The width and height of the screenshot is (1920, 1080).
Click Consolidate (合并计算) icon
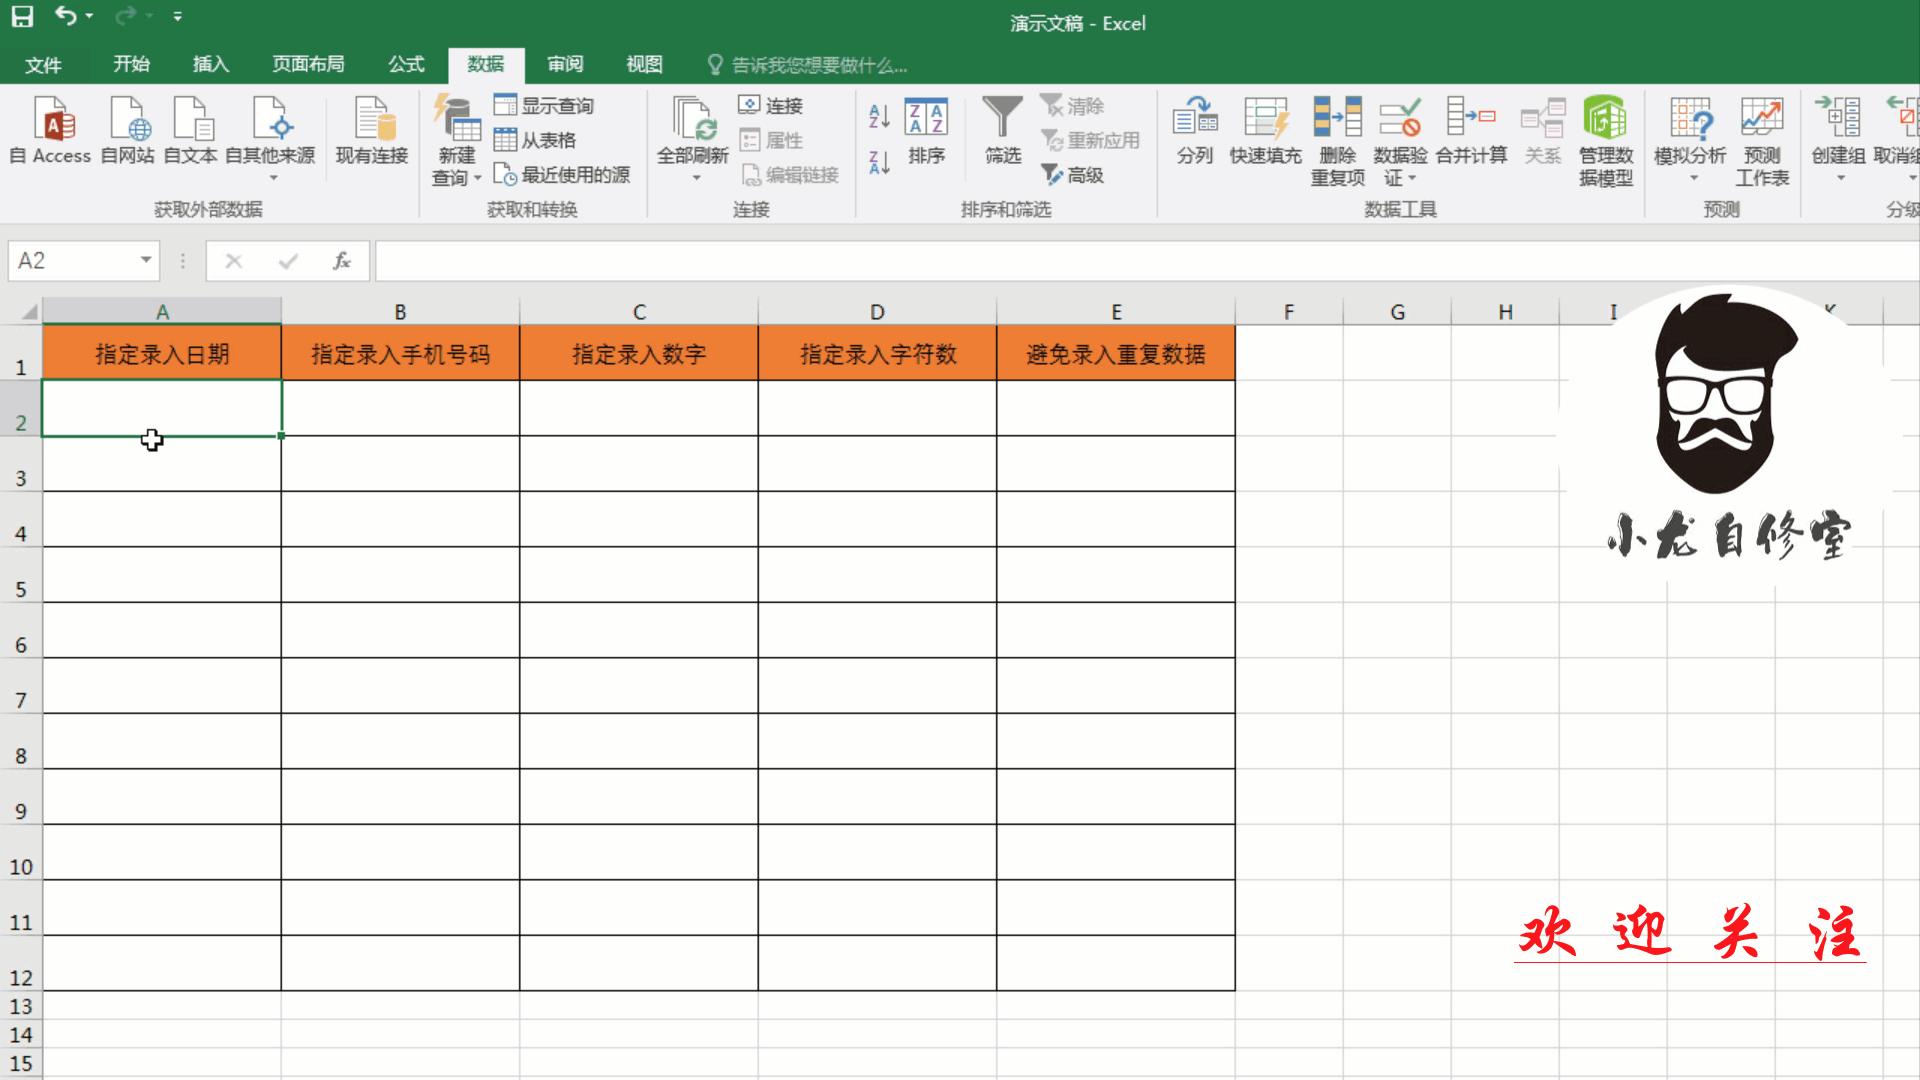coord(1471,118)
